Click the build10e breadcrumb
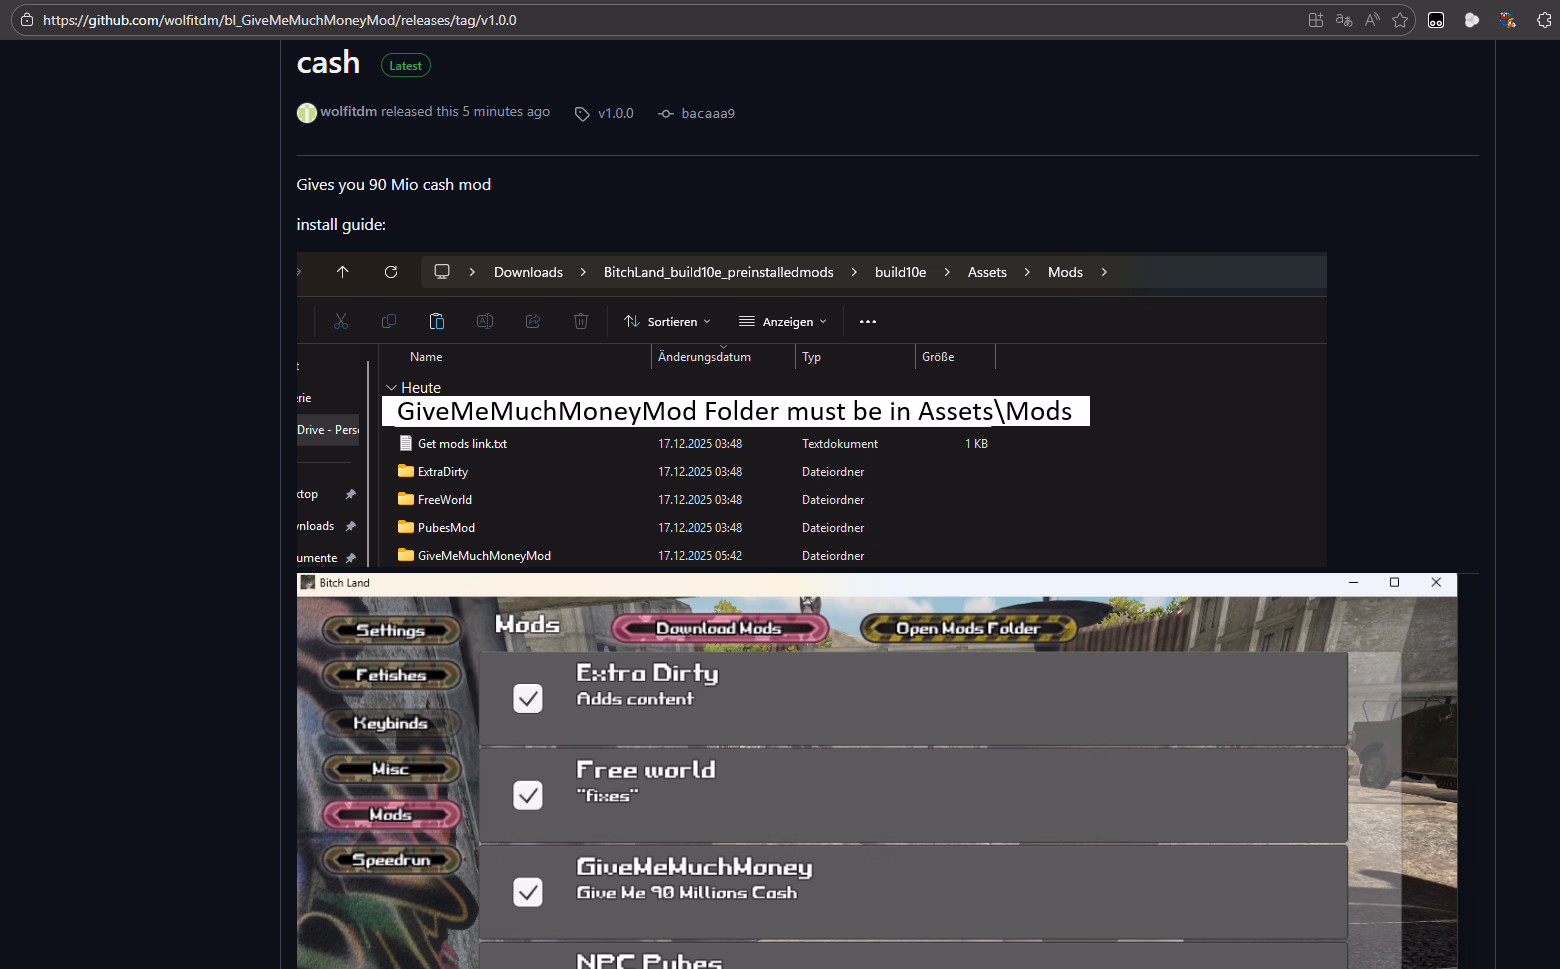1560x969 pixels. [x=900, y=272]
